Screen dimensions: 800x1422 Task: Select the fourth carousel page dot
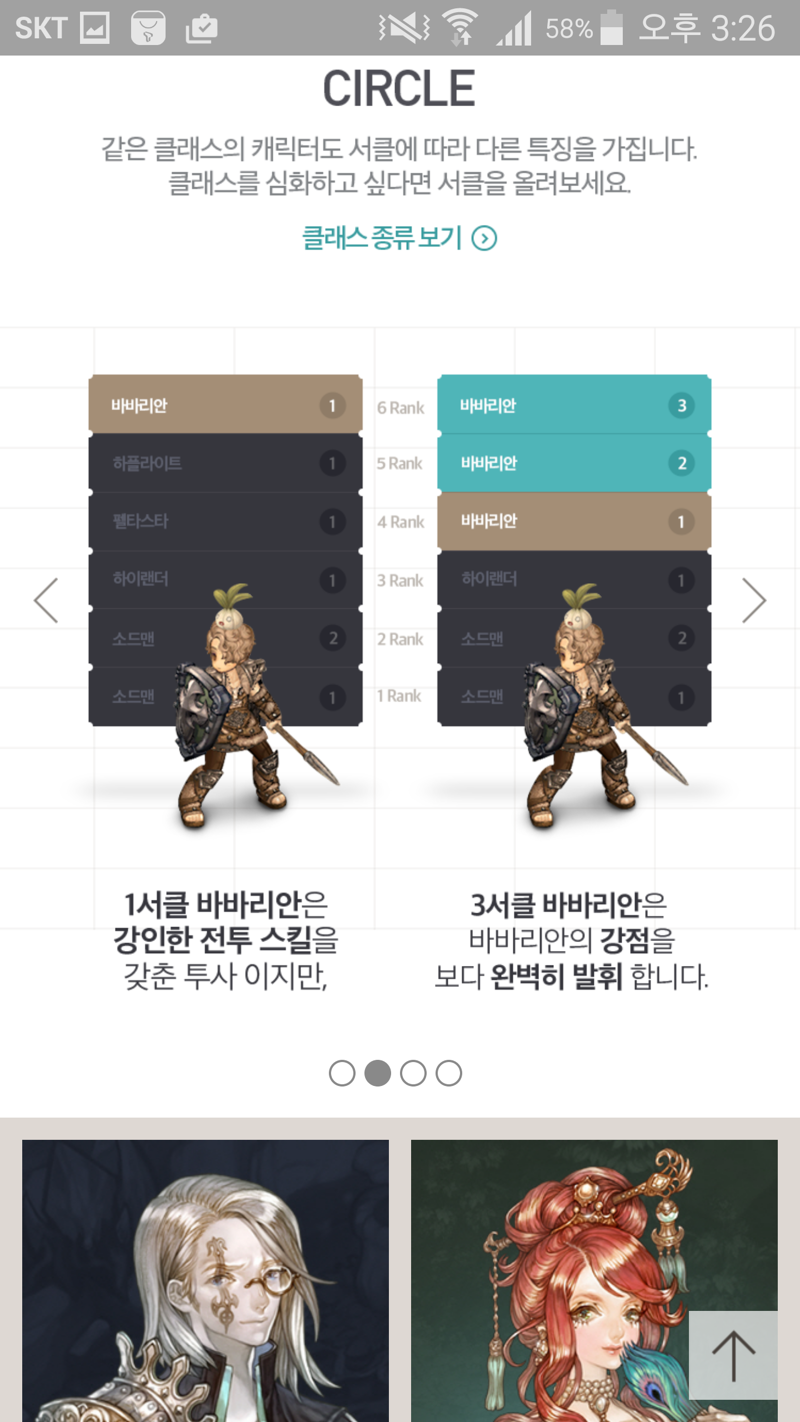(449, 1073)
